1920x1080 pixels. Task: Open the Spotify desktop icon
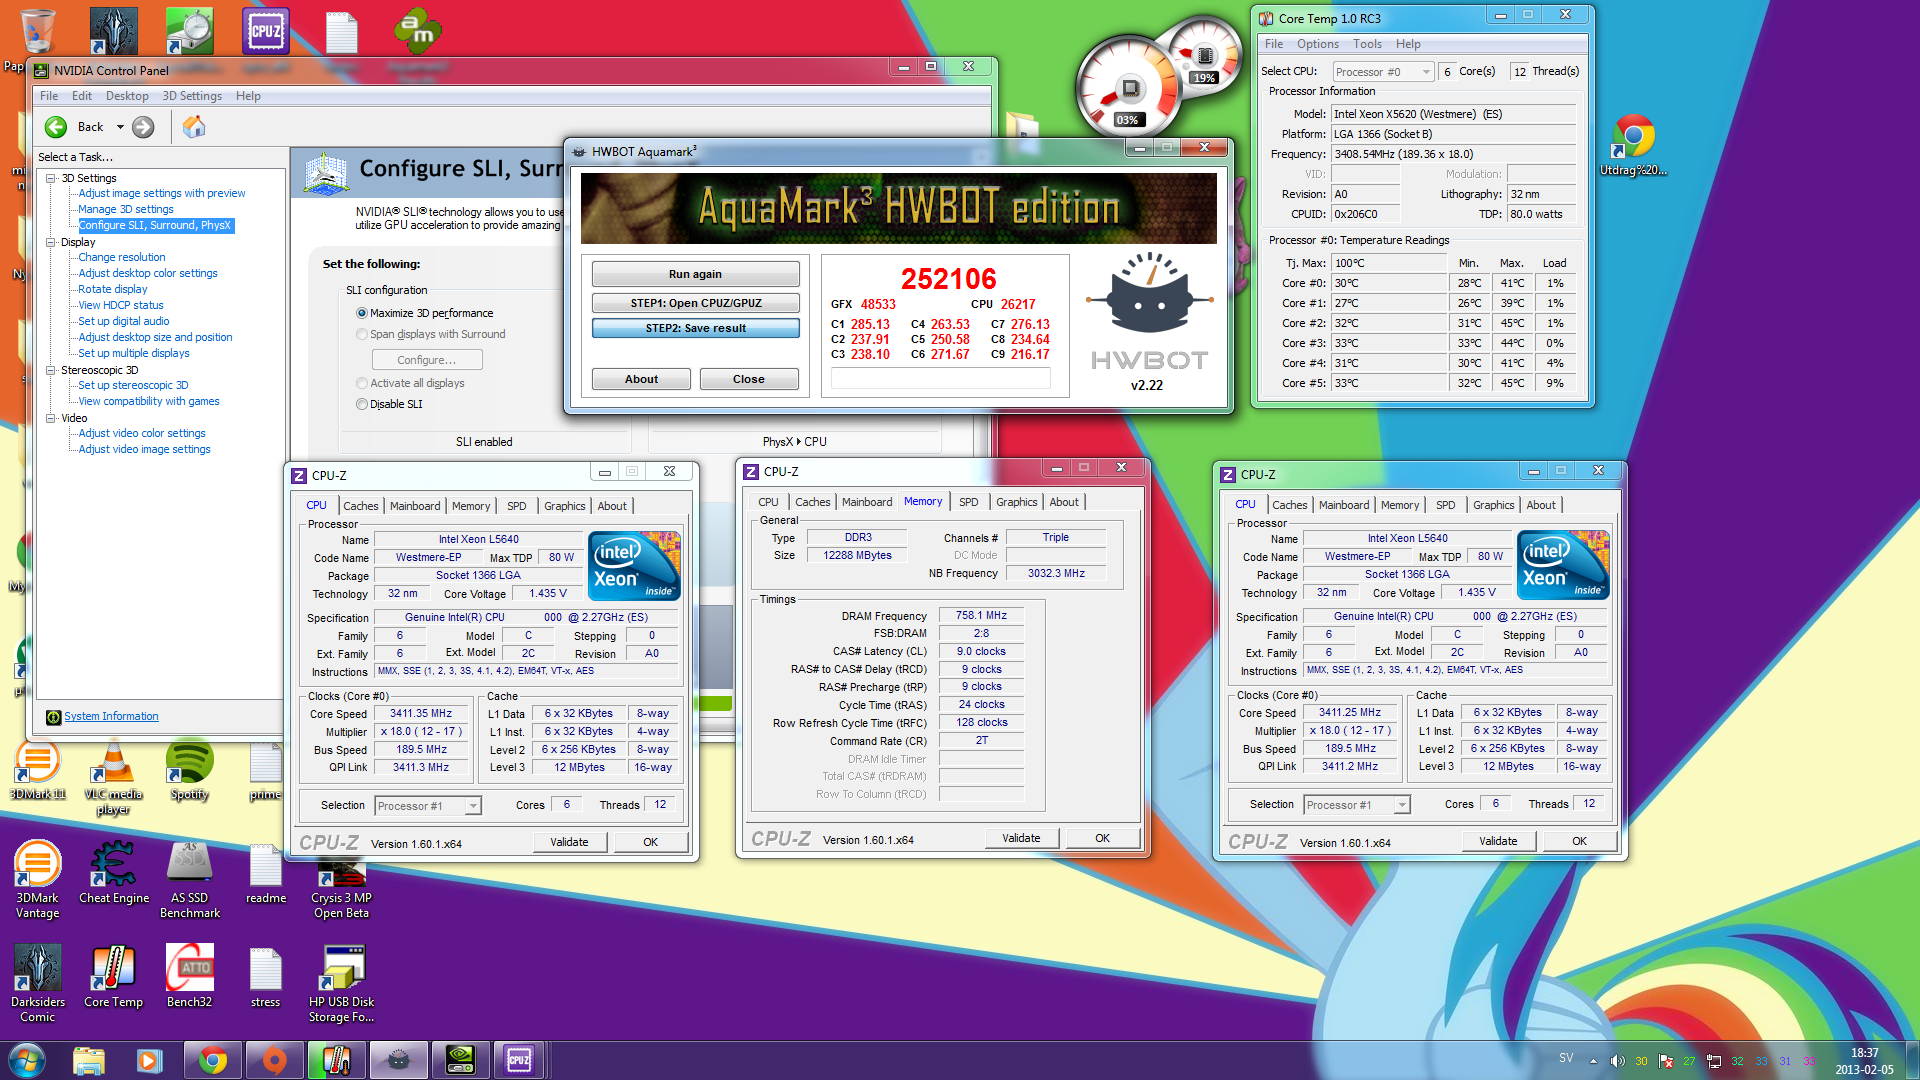click(189, 771)
